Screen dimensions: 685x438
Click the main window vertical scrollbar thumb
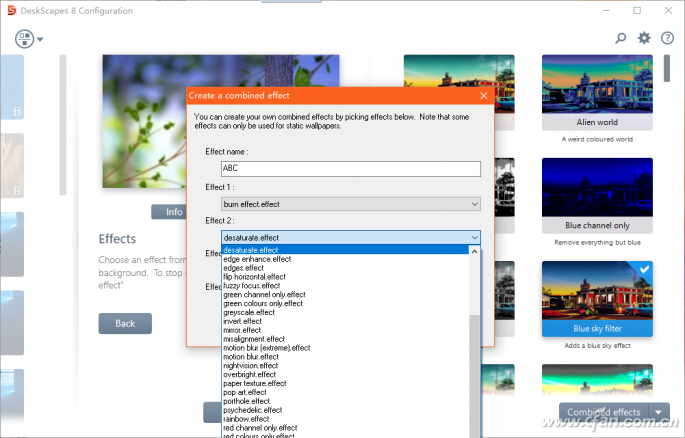pyautogui.click(x=667, y=68)
